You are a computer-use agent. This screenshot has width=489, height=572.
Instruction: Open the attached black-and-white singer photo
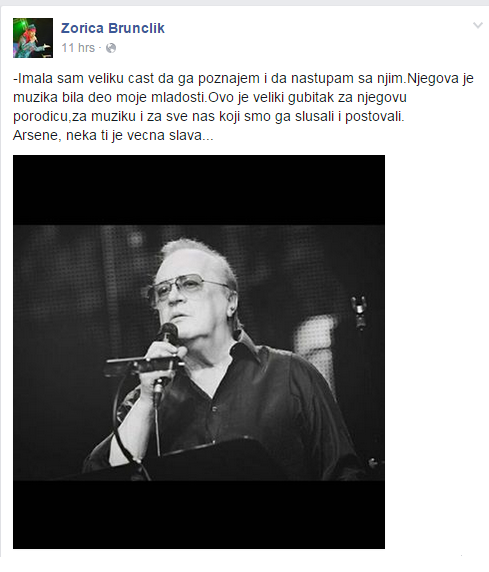[199, 352]
